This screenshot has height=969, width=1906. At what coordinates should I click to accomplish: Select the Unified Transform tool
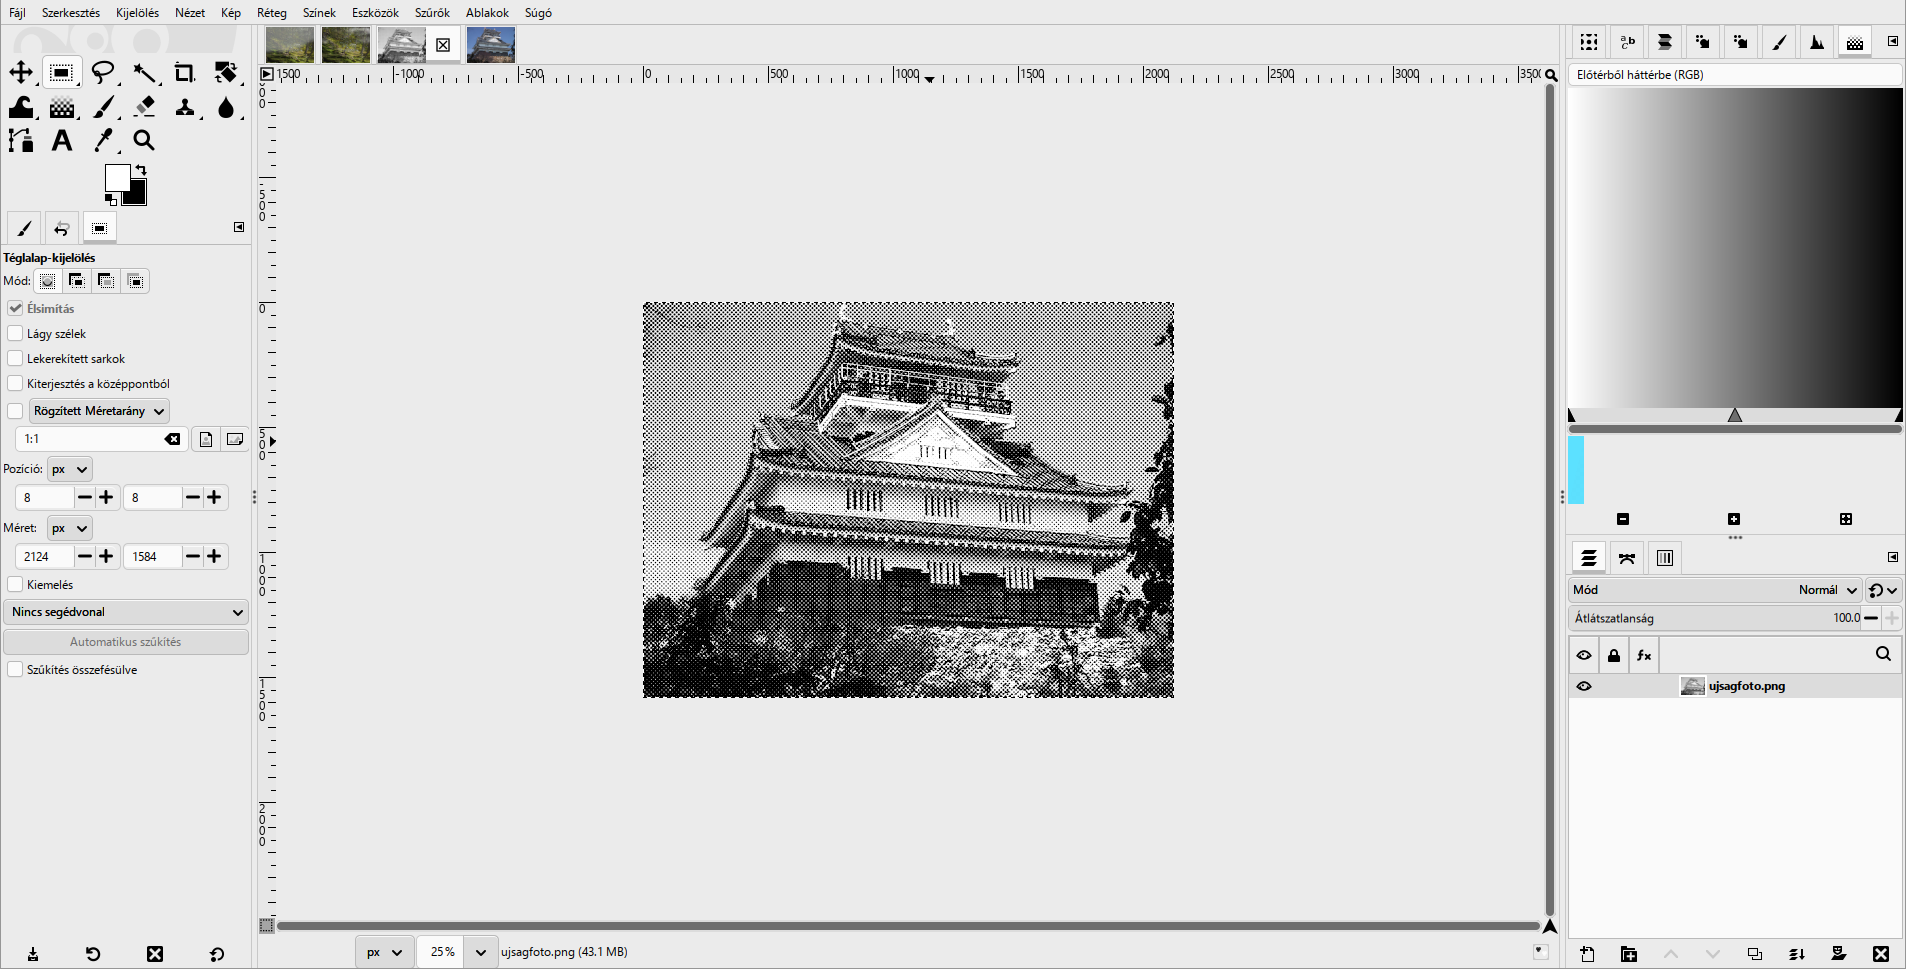(226, 72)
